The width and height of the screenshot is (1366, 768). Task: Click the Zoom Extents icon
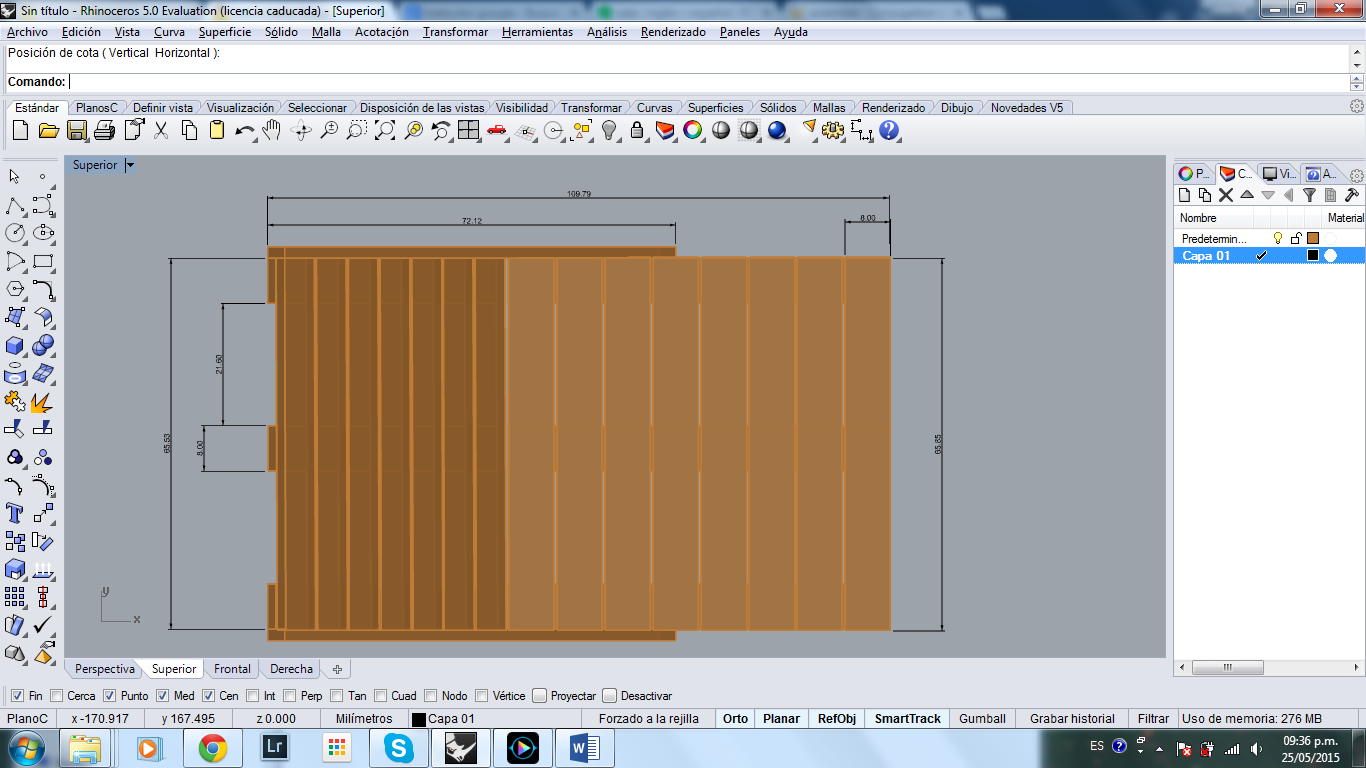385,130
